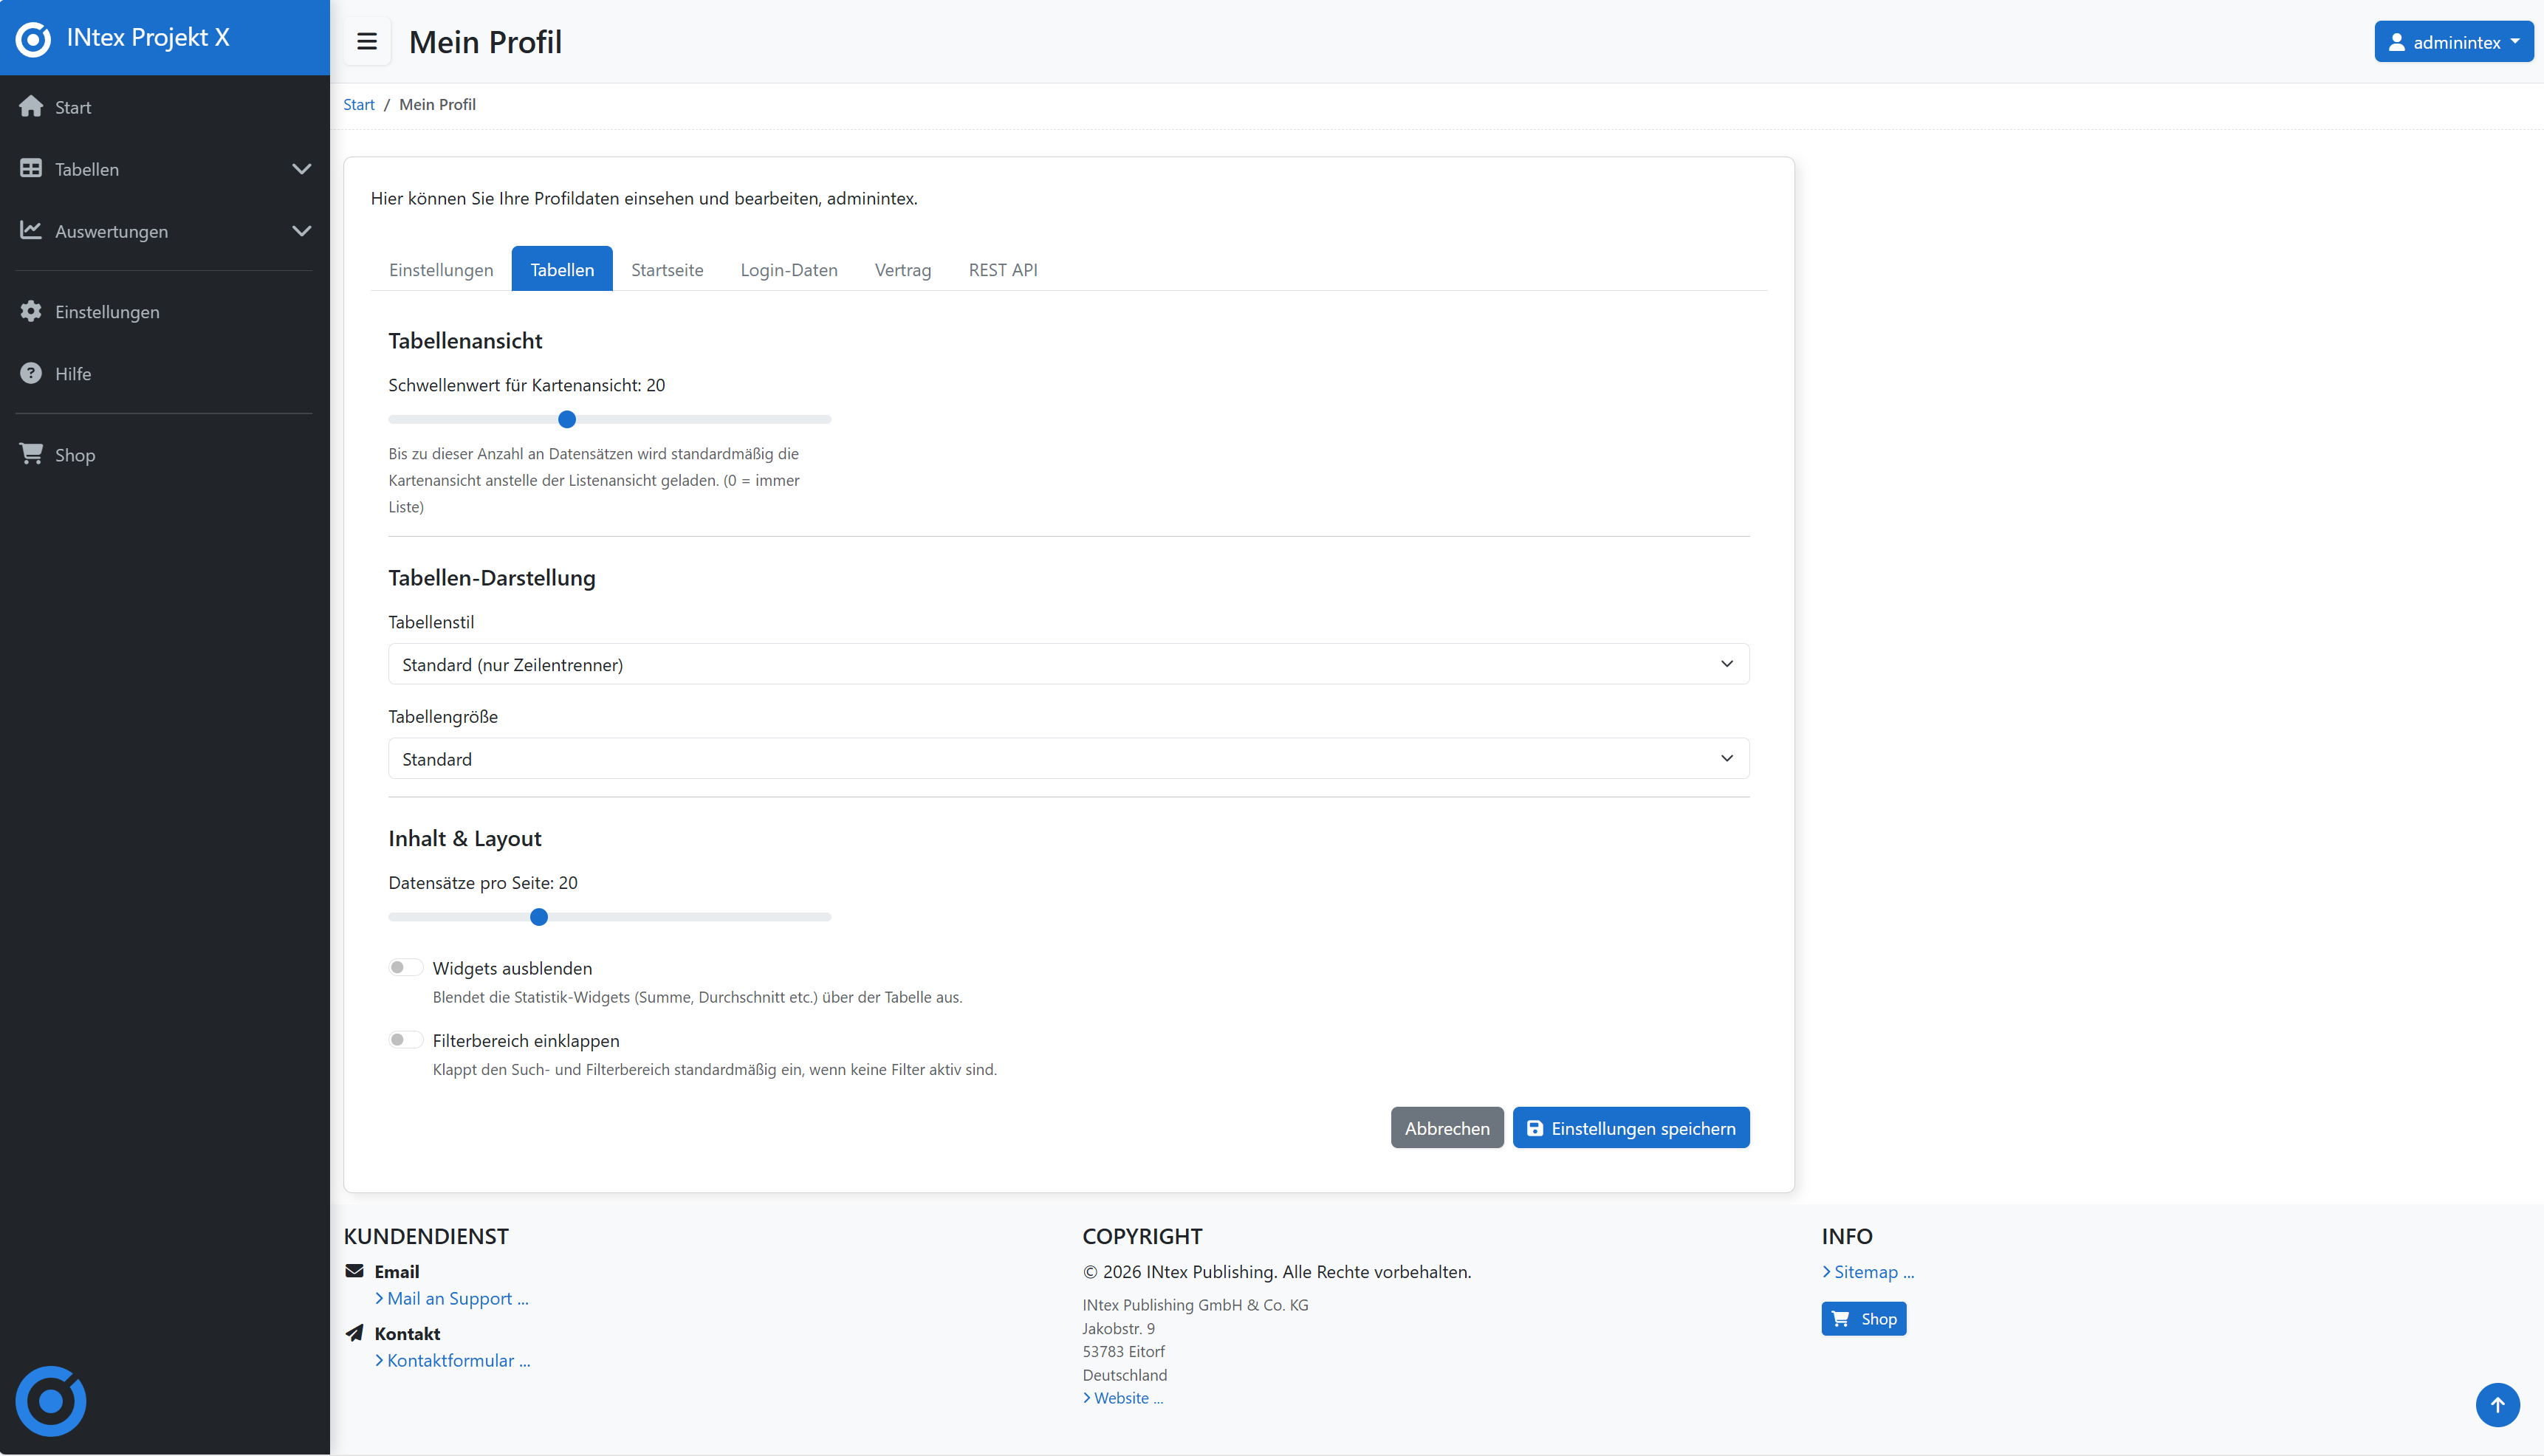The width and height of the screenshot is (2544, 1456).
Task: Click the Auswertungen chart icon
Action: point(31,231)
